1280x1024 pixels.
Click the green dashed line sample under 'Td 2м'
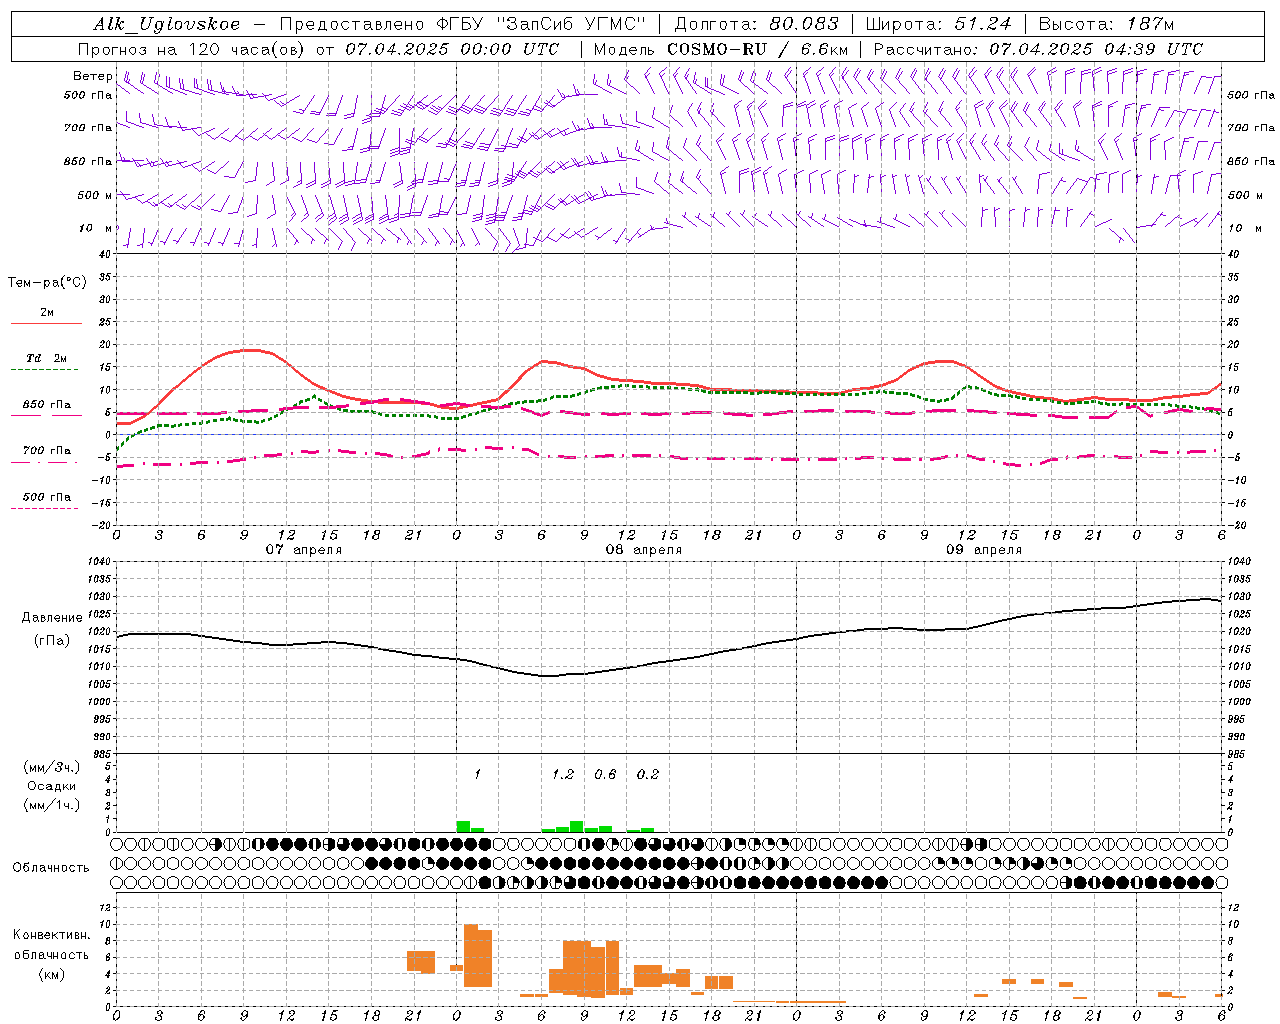44,370
